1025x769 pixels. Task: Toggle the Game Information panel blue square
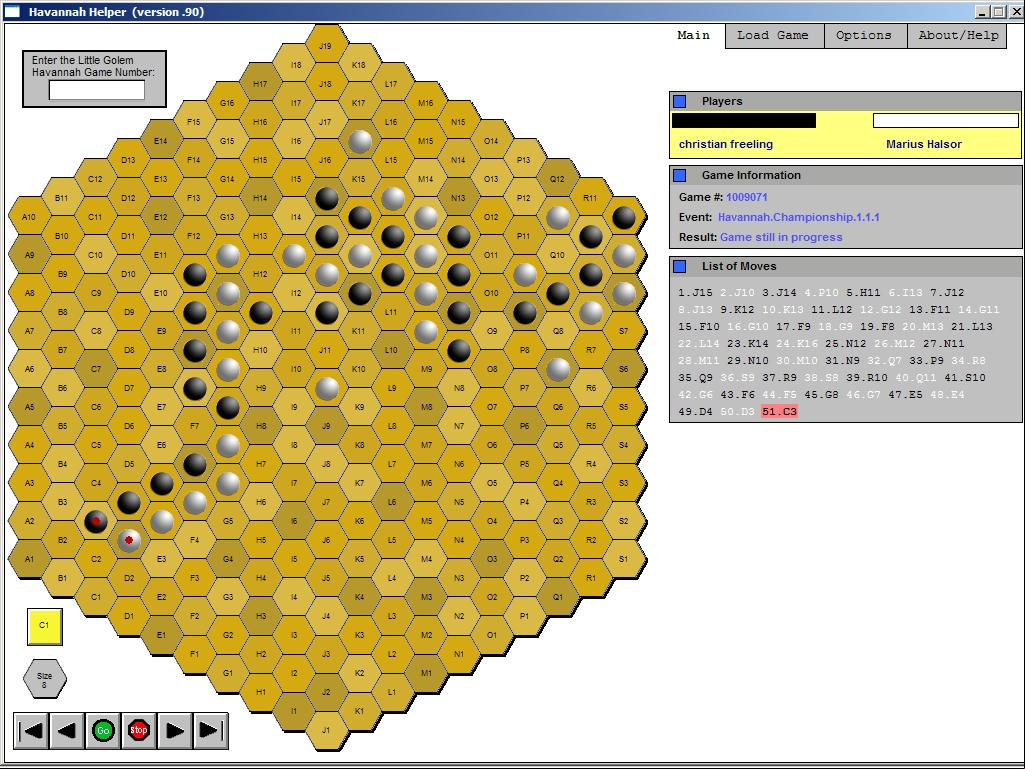[x=680, y=175]
